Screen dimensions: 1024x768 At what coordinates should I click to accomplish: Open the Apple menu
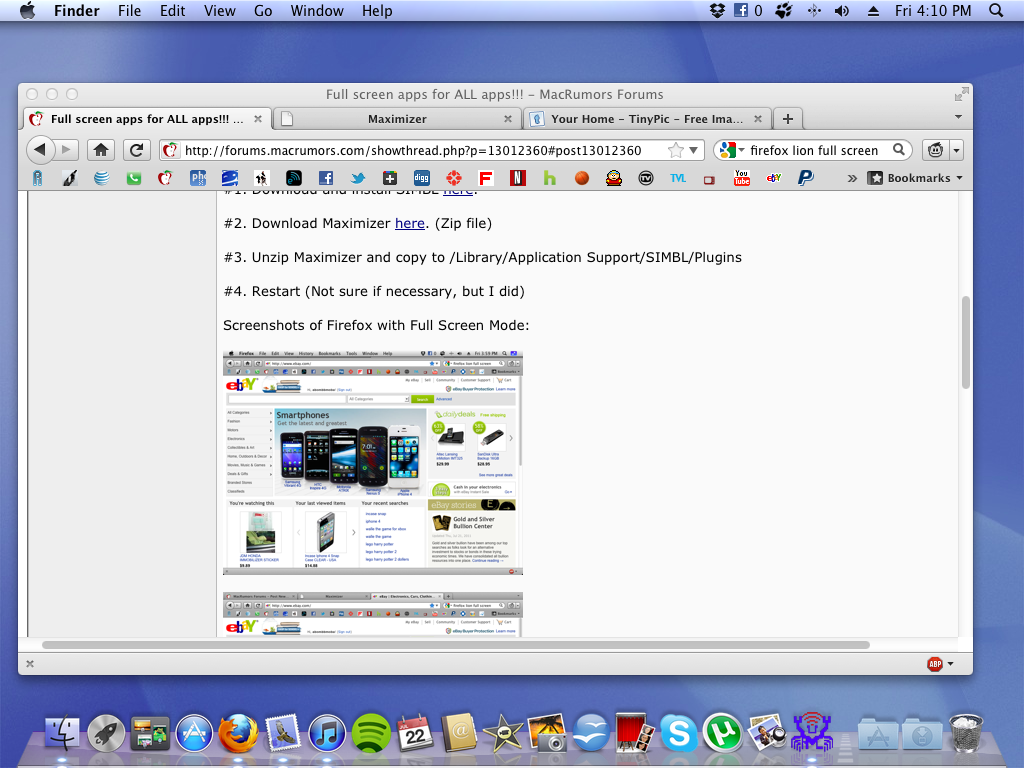coord(27,10)
